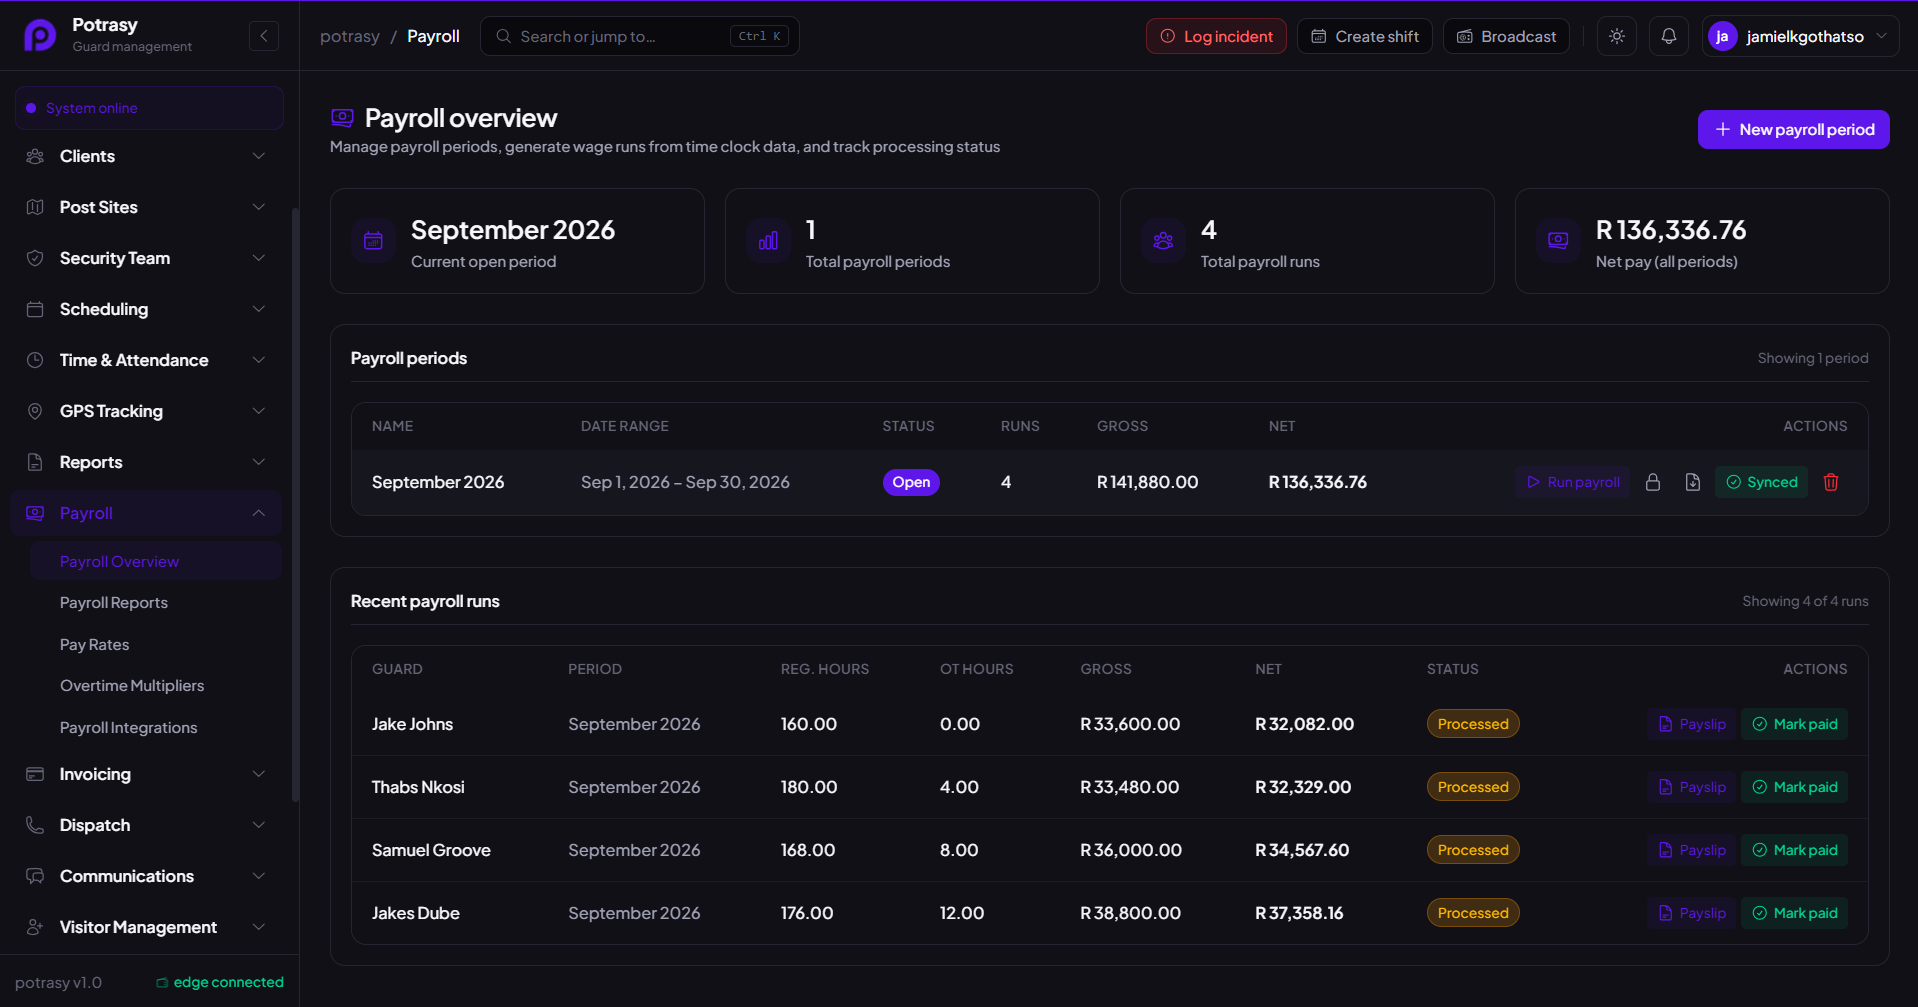Click the Potrasy logo icon
Image resolution: width=1918 pixels, height=1007 pixels.
40,35
